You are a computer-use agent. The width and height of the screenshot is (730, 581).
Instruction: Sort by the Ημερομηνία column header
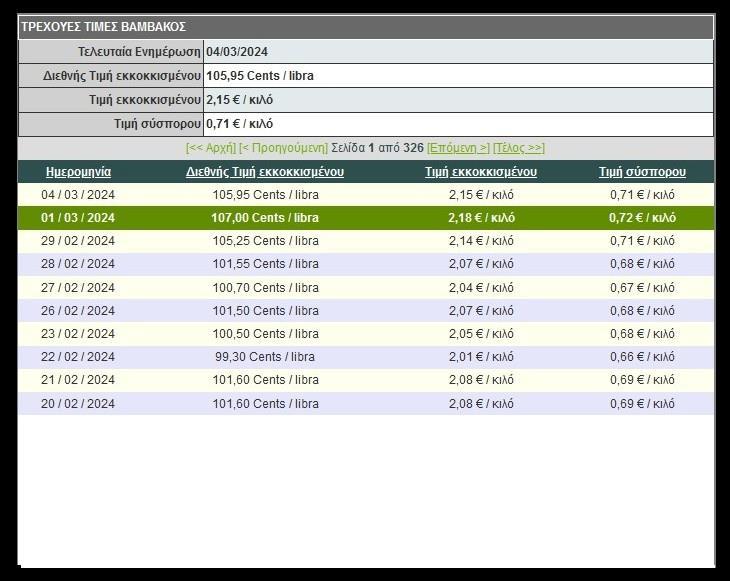coord(78,172)
